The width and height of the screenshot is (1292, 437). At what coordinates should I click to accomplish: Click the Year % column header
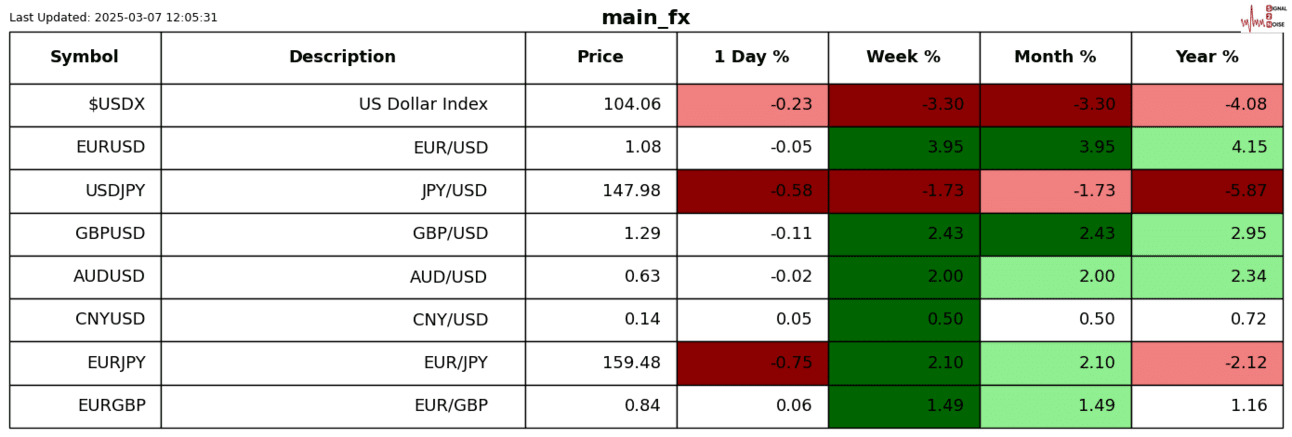[1207, 57]
